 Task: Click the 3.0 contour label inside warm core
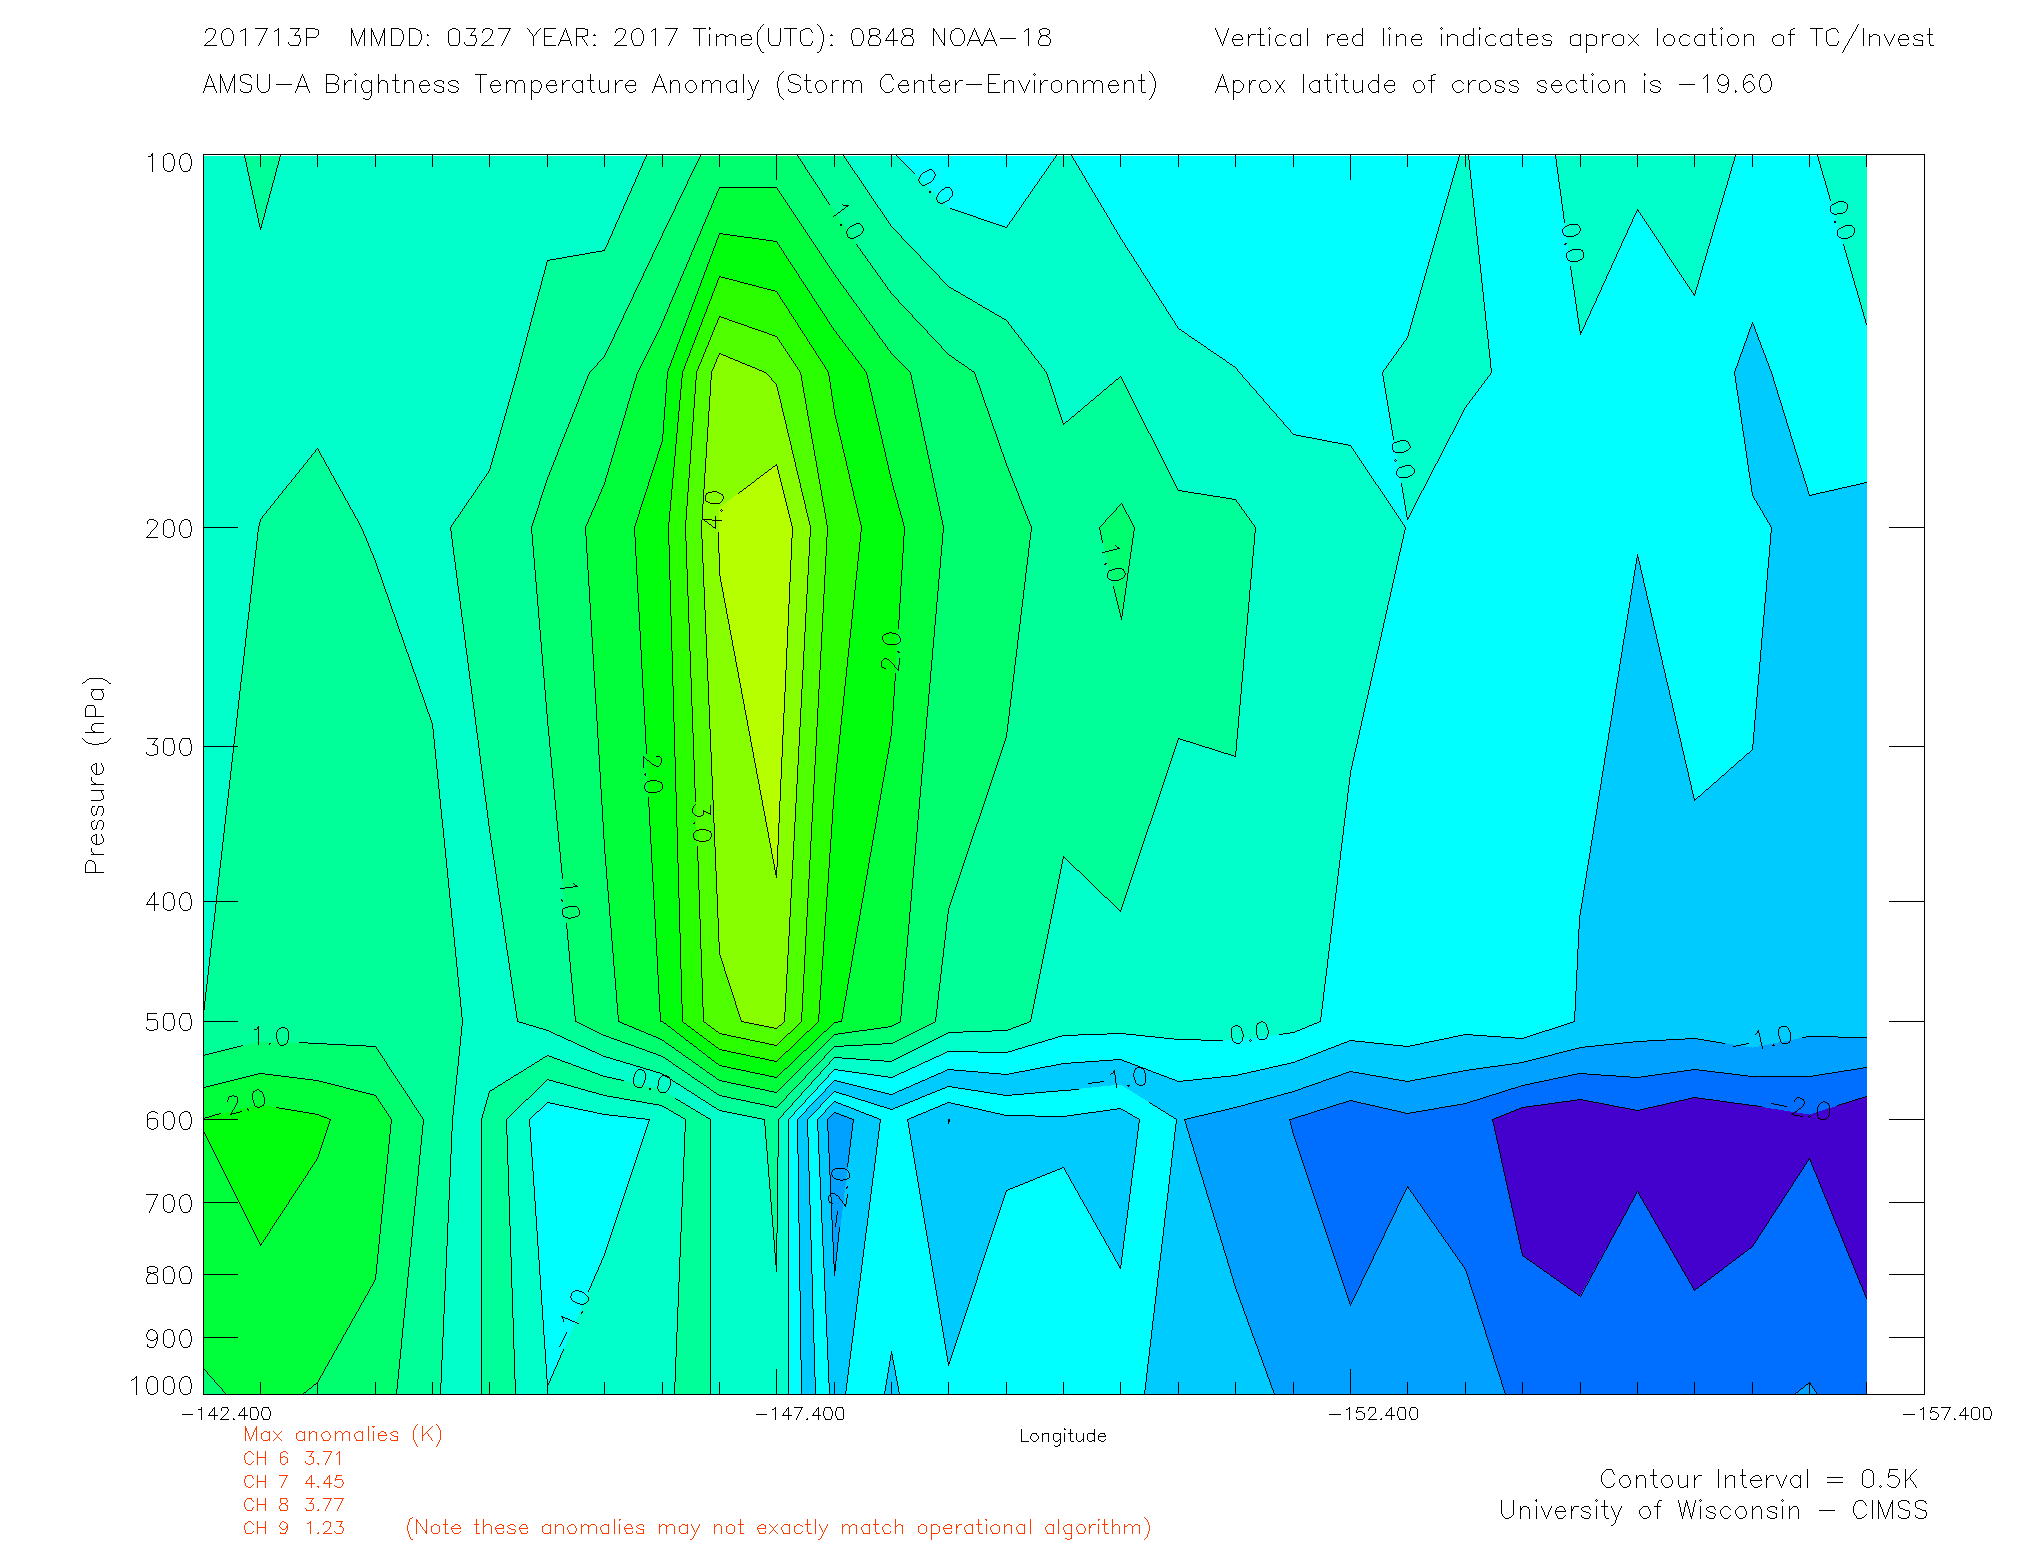[701, 822]
